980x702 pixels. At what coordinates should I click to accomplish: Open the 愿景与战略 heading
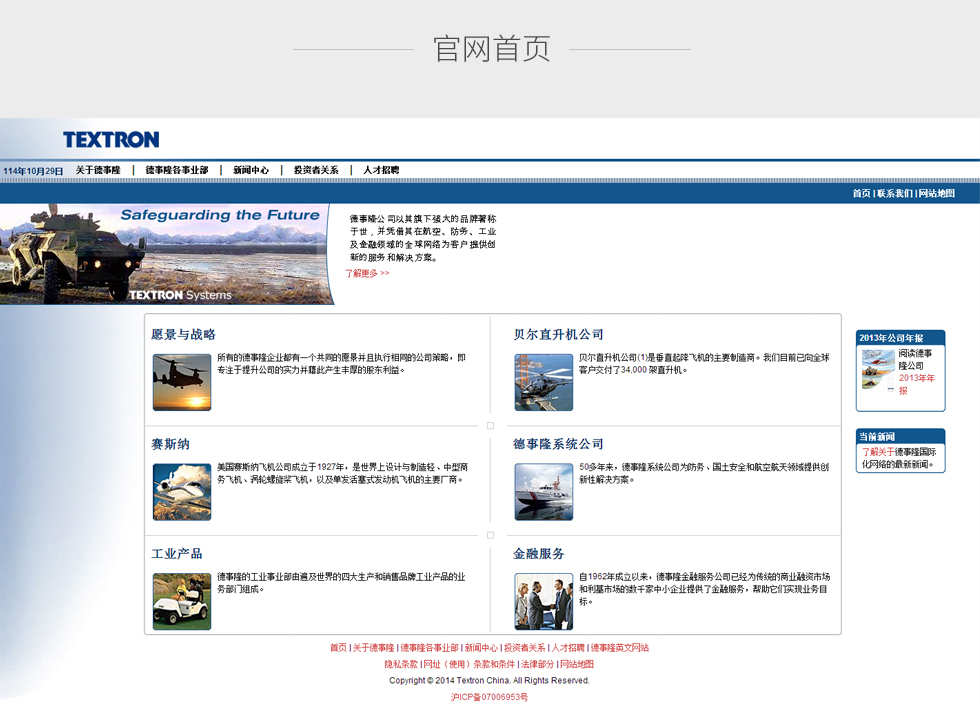[x=183, y=334]
